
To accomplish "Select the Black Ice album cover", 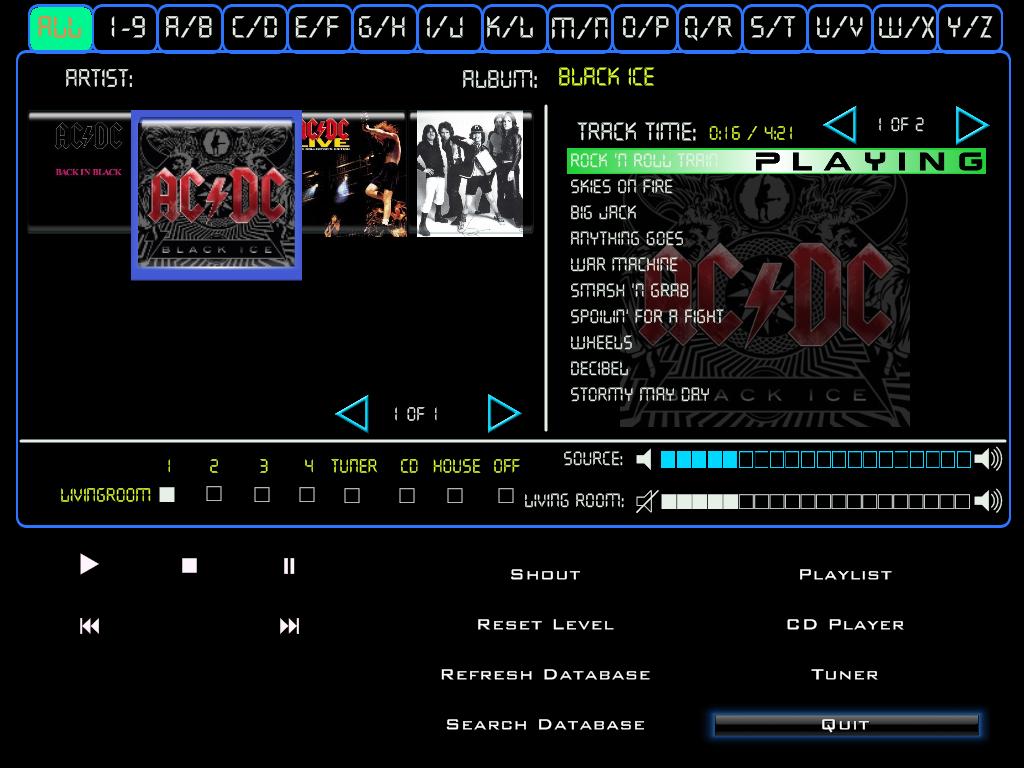I will (216, 195).
